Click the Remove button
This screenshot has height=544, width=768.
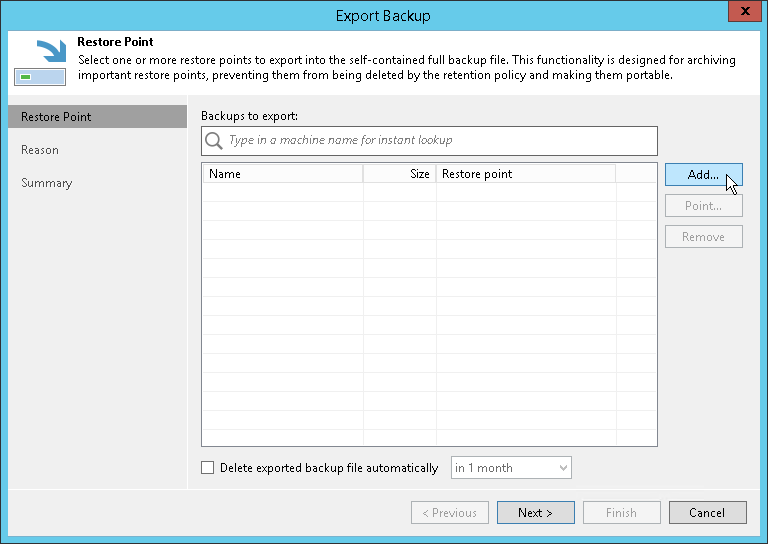(x=703, y=237)
